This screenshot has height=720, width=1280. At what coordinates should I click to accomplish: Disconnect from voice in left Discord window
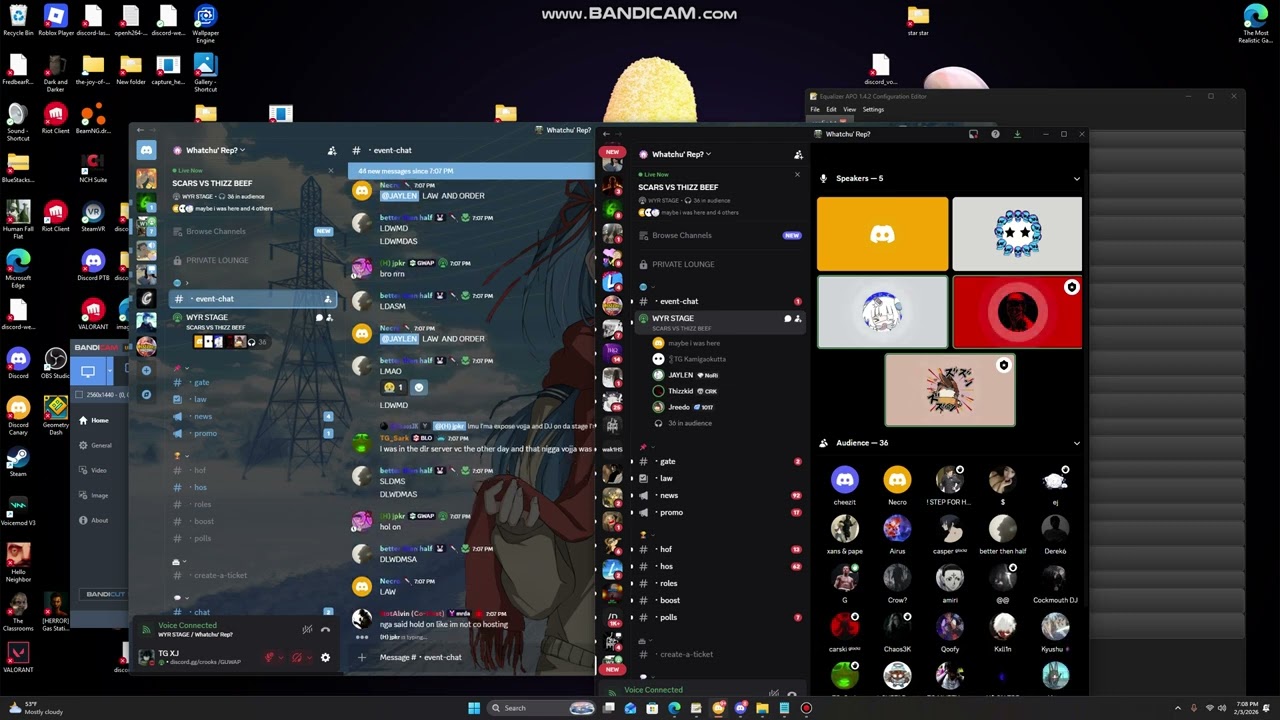click(325, 630)
